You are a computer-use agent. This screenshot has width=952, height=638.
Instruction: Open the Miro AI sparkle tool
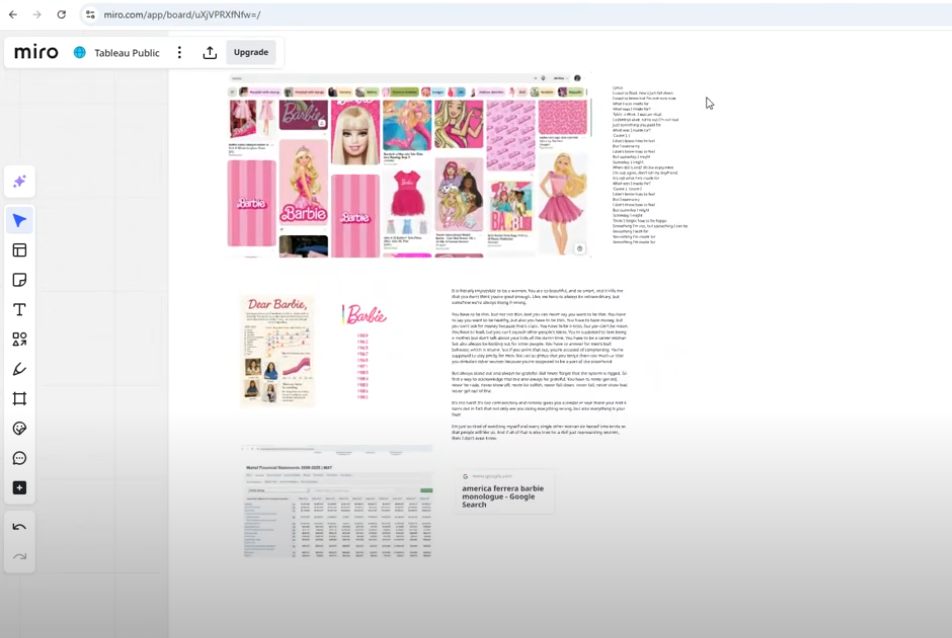[x=19, y=181]
